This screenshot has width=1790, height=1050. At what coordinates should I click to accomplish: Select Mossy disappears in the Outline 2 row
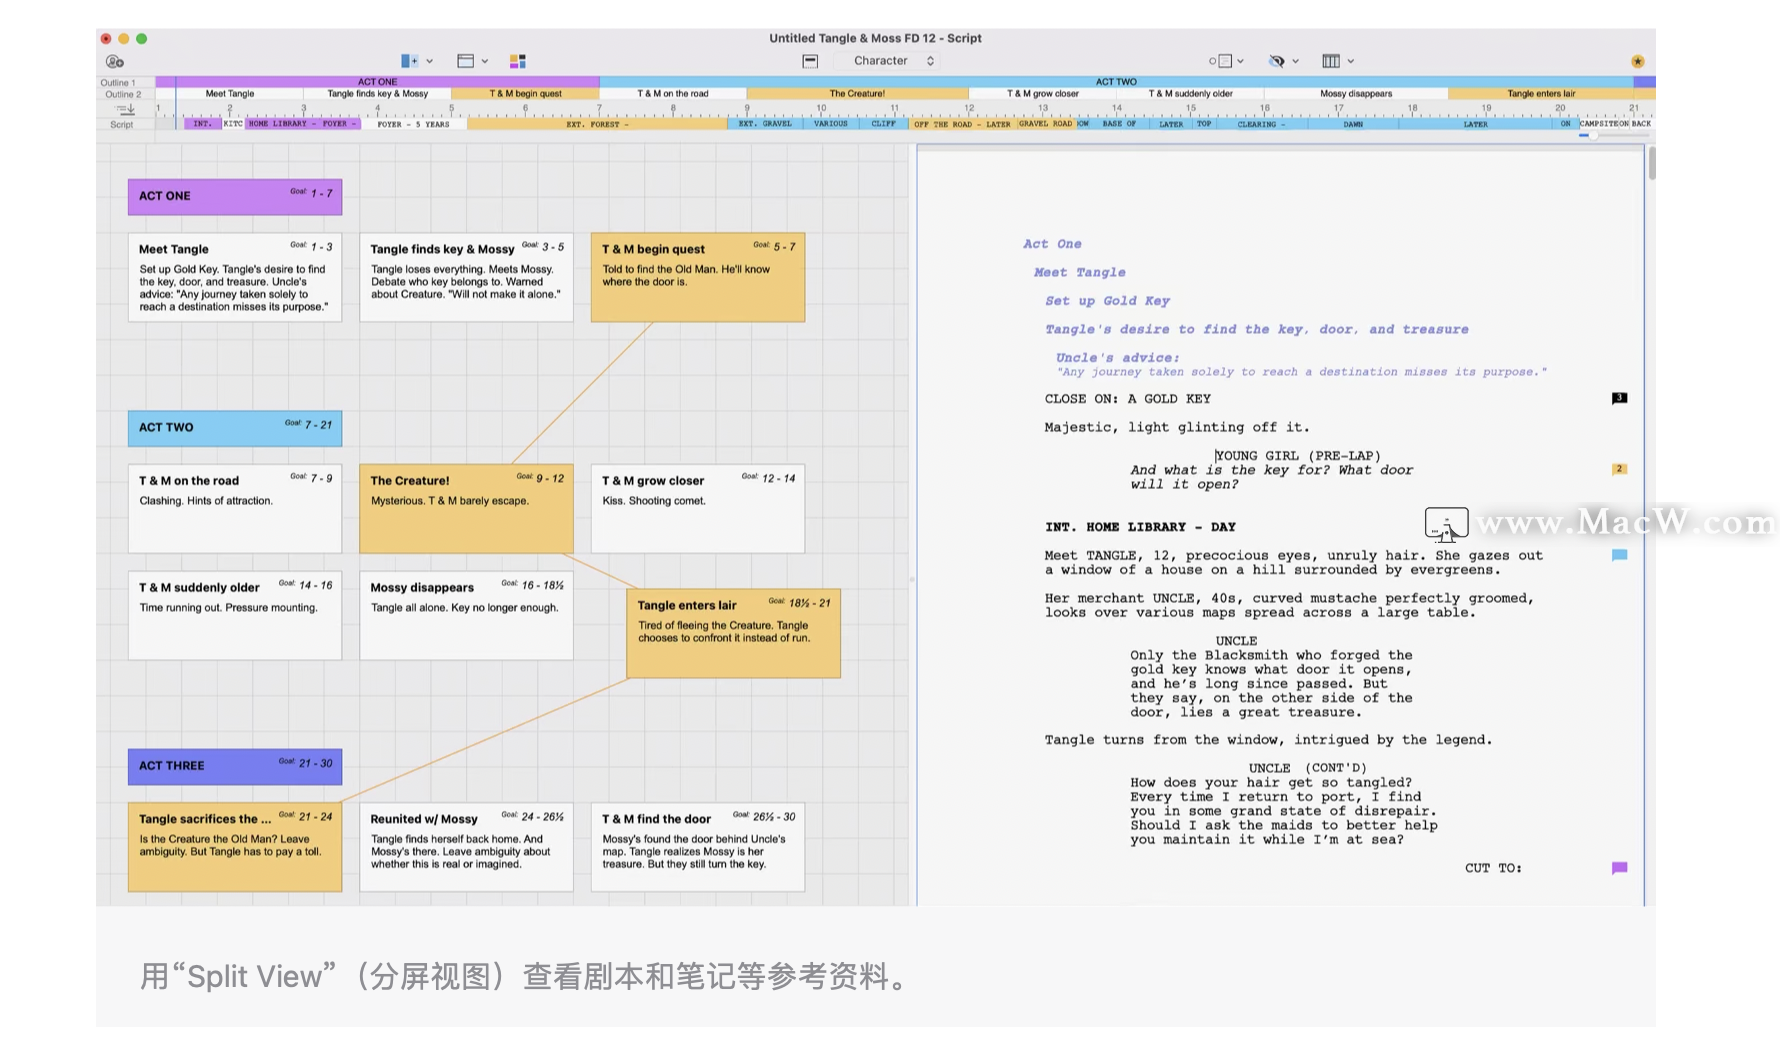1356,94
